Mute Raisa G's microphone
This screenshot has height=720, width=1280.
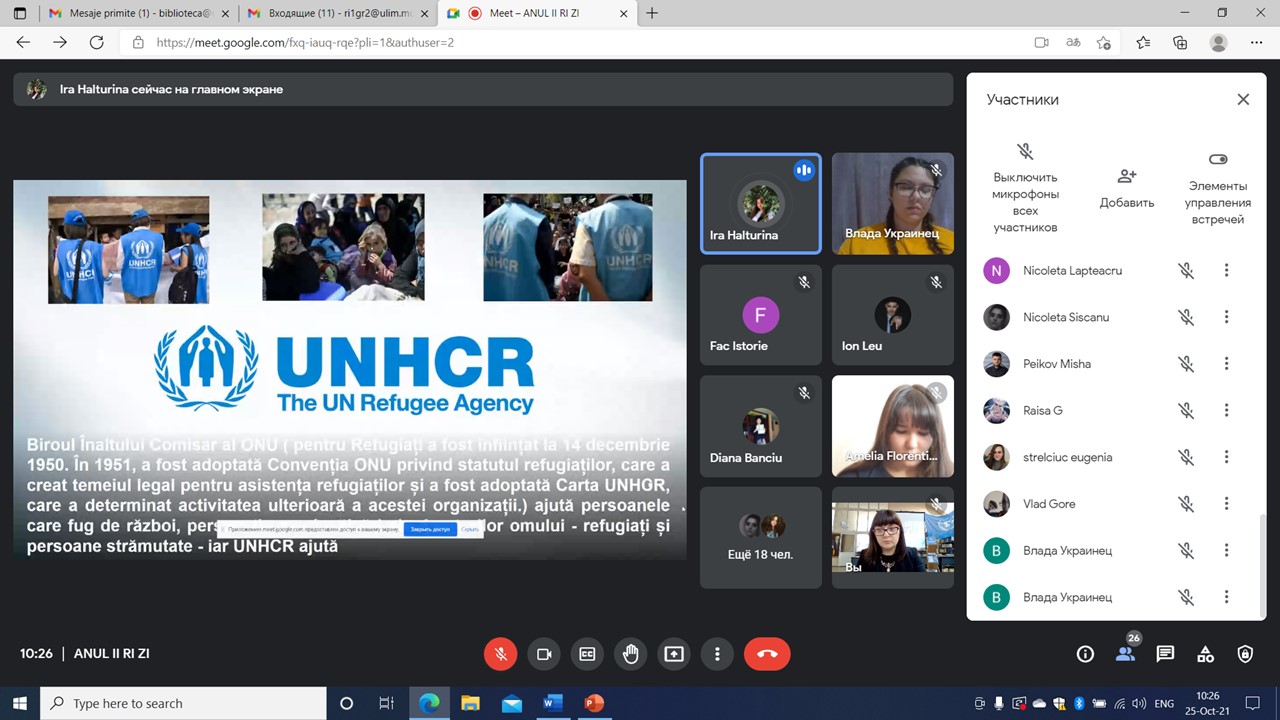tap(1186, 411)
